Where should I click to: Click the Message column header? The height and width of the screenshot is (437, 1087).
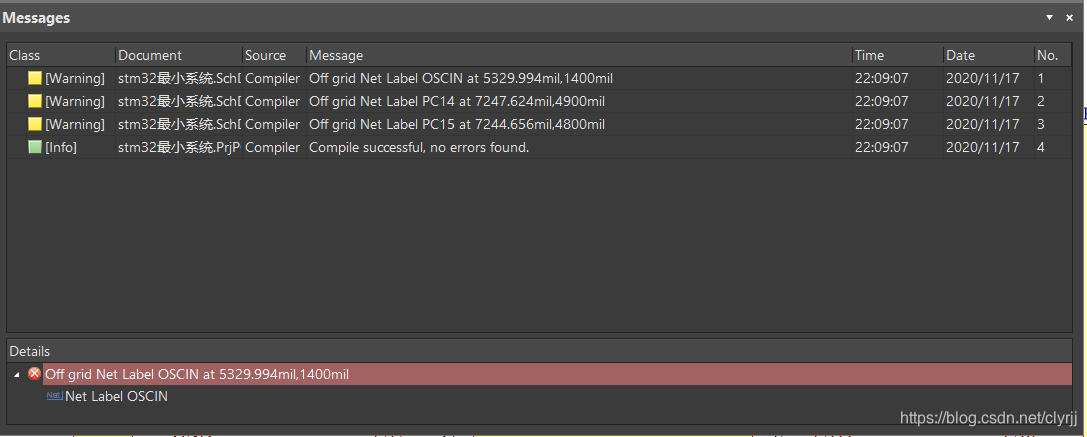point(578,55)
